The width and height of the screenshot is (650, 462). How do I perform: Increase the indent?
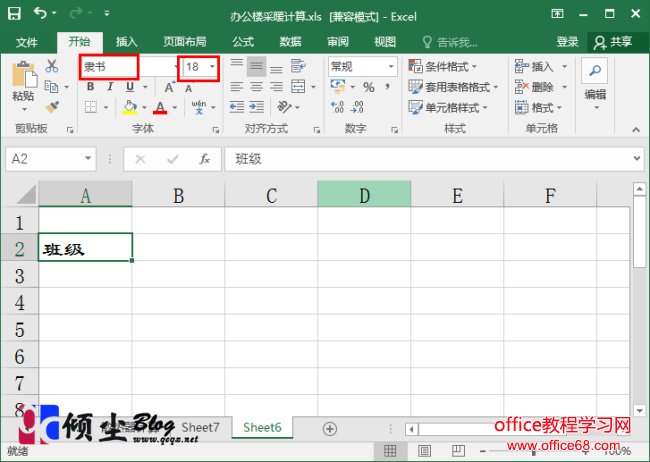coord(257,107)
